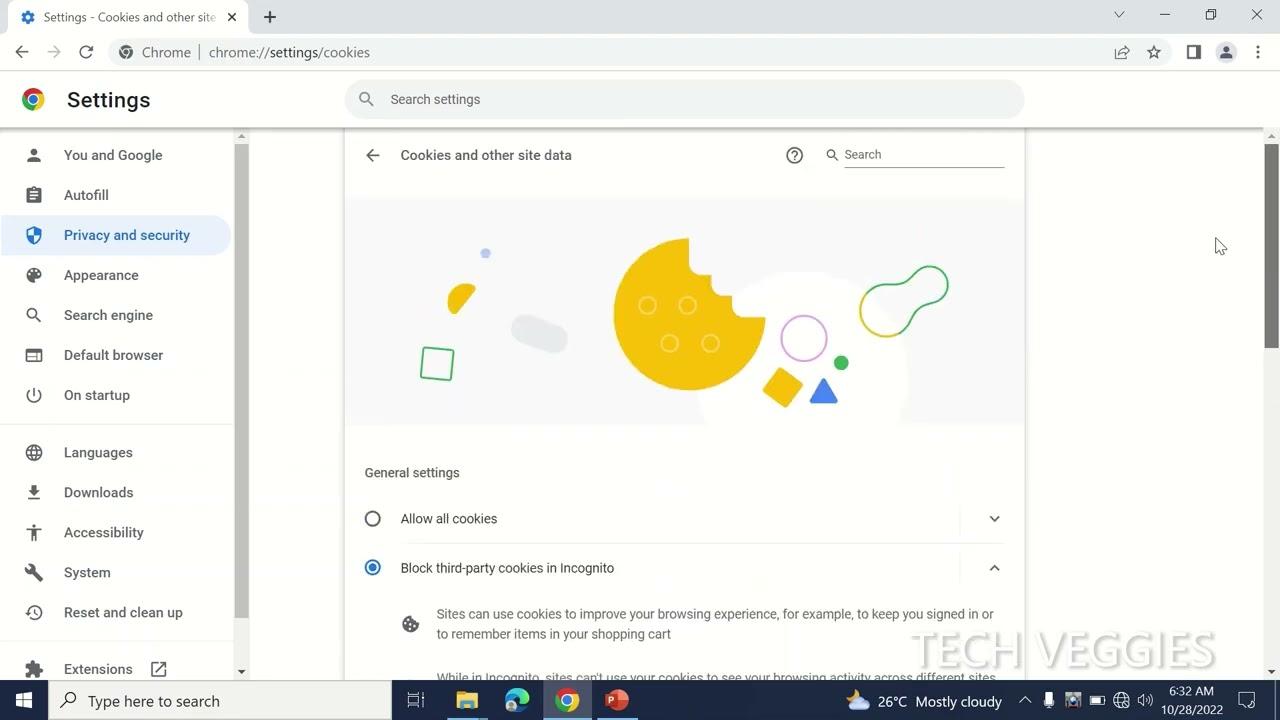Open the Windows Start menu
Viewport: 1280px width, 720px height.
(x=24, y=700)
